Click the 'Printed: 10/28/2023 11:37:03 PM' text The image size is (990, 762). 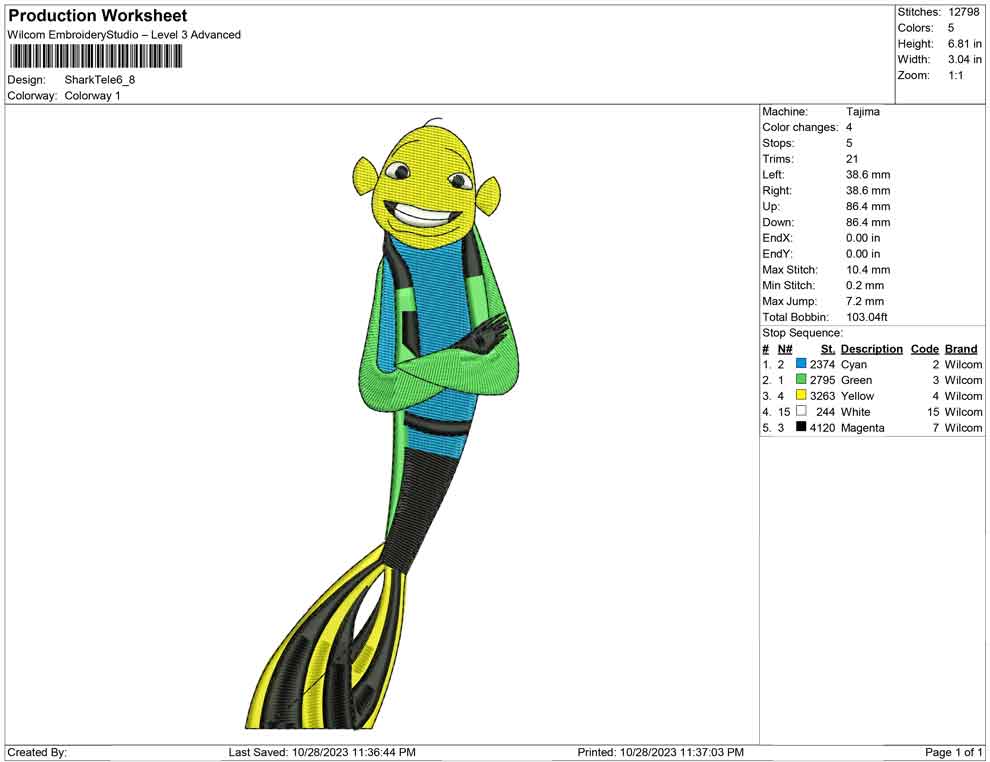[x=660, y=753]
